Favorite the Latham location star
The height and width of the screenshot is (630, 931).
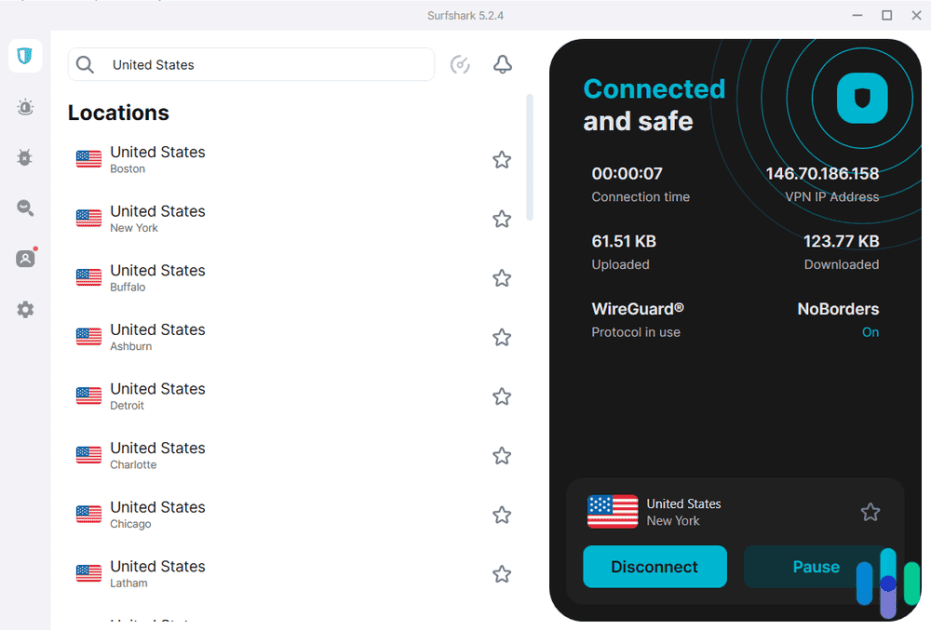(x=501, y=573)
